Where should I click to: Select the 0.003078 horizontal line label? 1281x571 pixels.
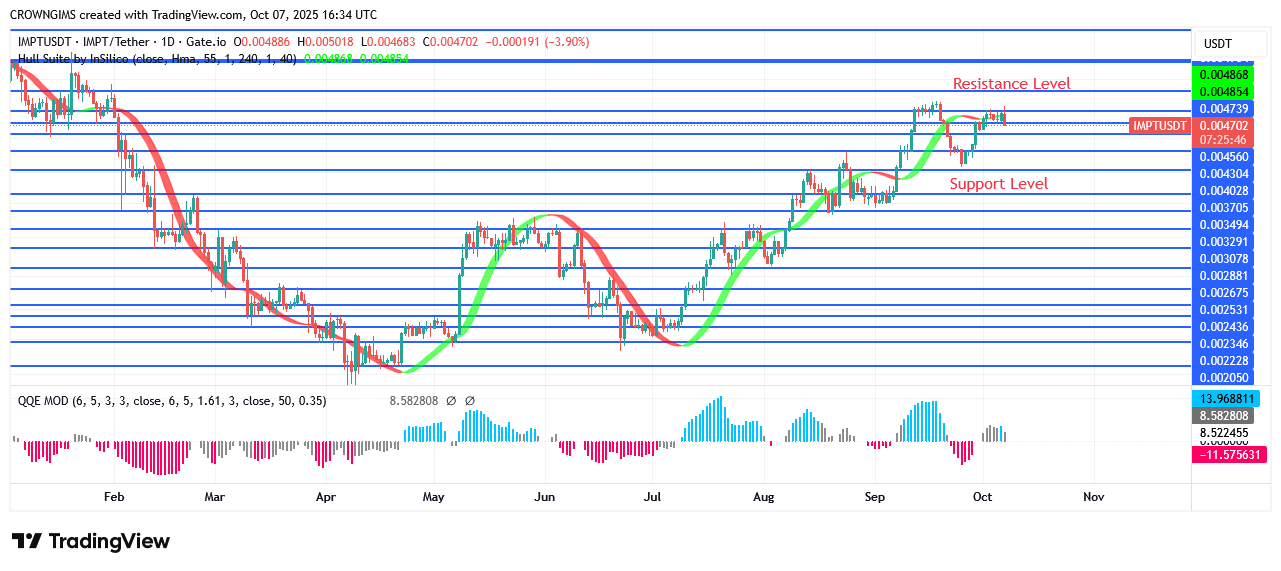tap(1224, 258)
